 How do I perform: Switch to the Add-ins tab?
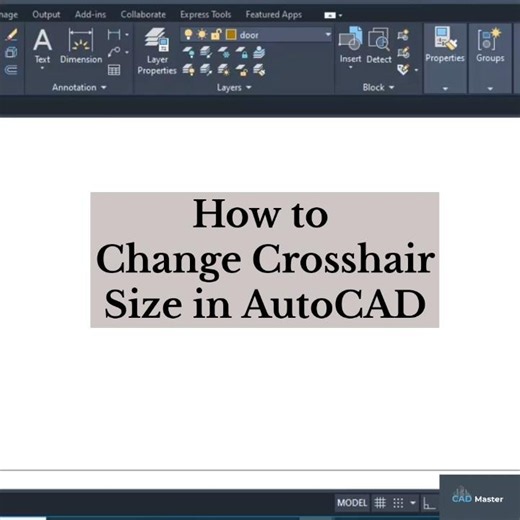click(x=90, y=15)
